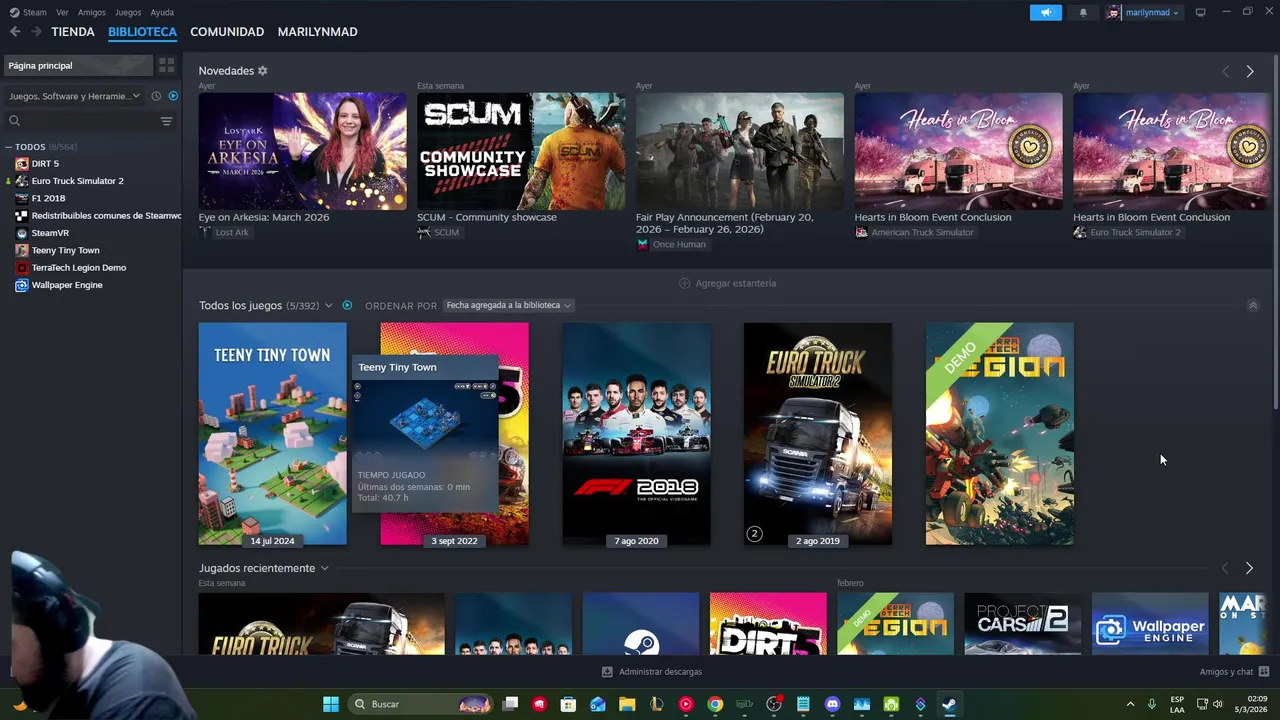Select F1 2018 in the sidebar list
The height and width of the screenshot is (720, 1280).
pos(48,198)
